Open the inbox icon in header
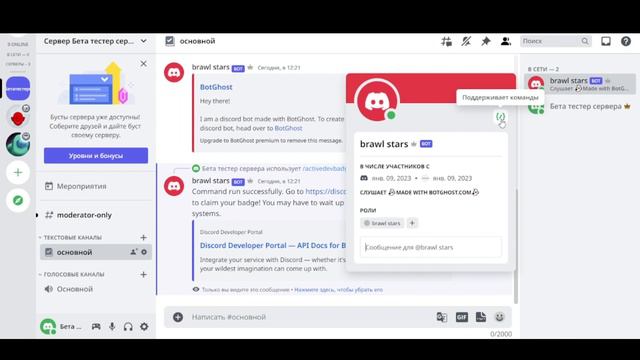 pos(606,41)
